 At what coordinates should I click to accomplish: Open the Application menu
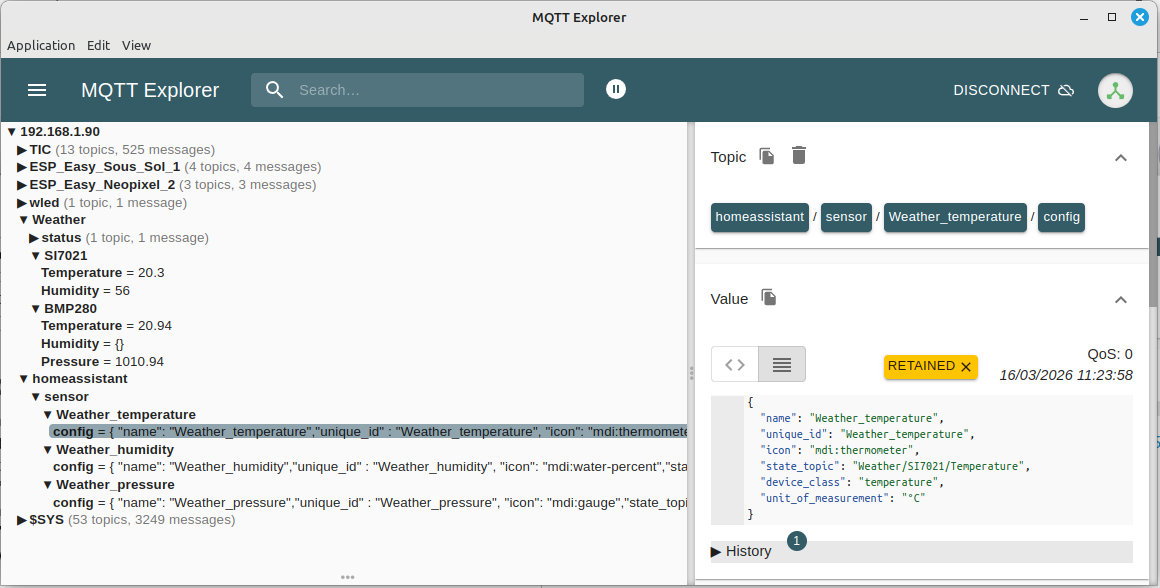coord(41,45)
